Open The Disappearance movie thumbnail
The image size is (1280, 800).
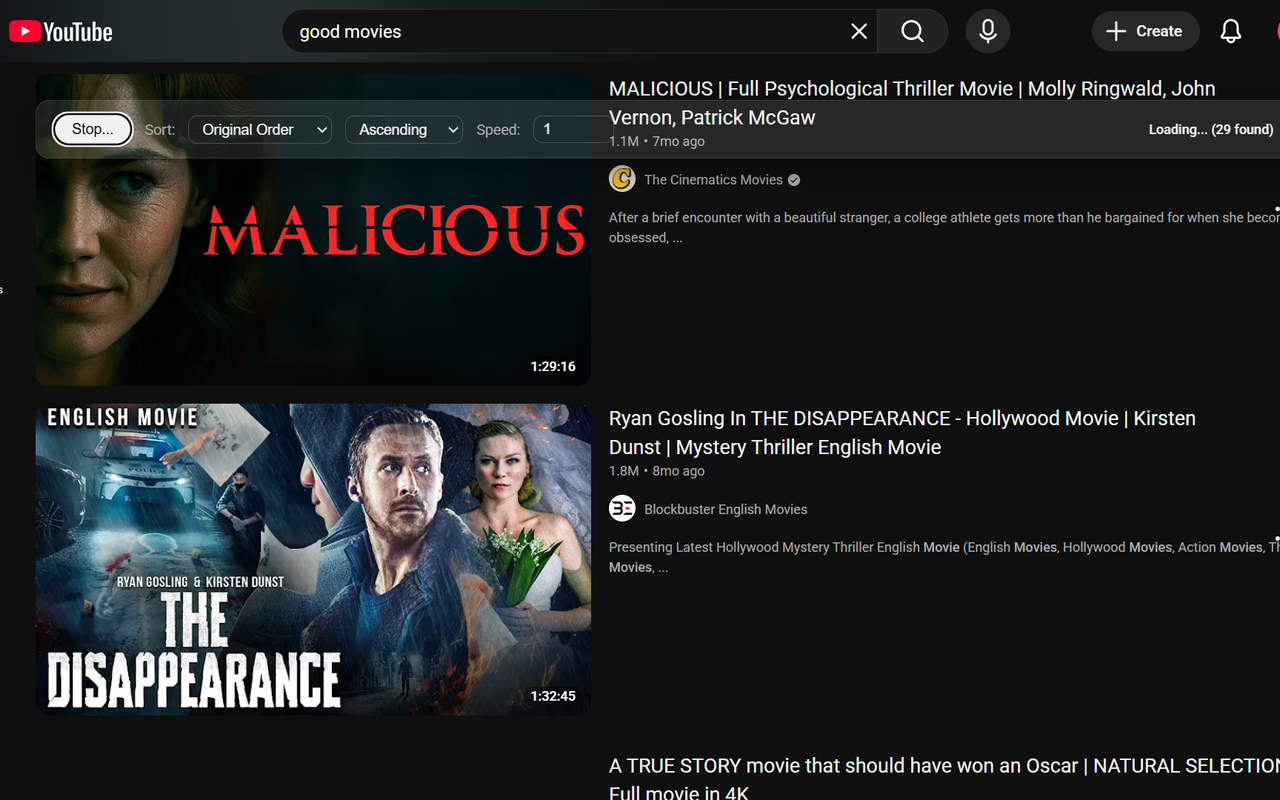(313, 560)
